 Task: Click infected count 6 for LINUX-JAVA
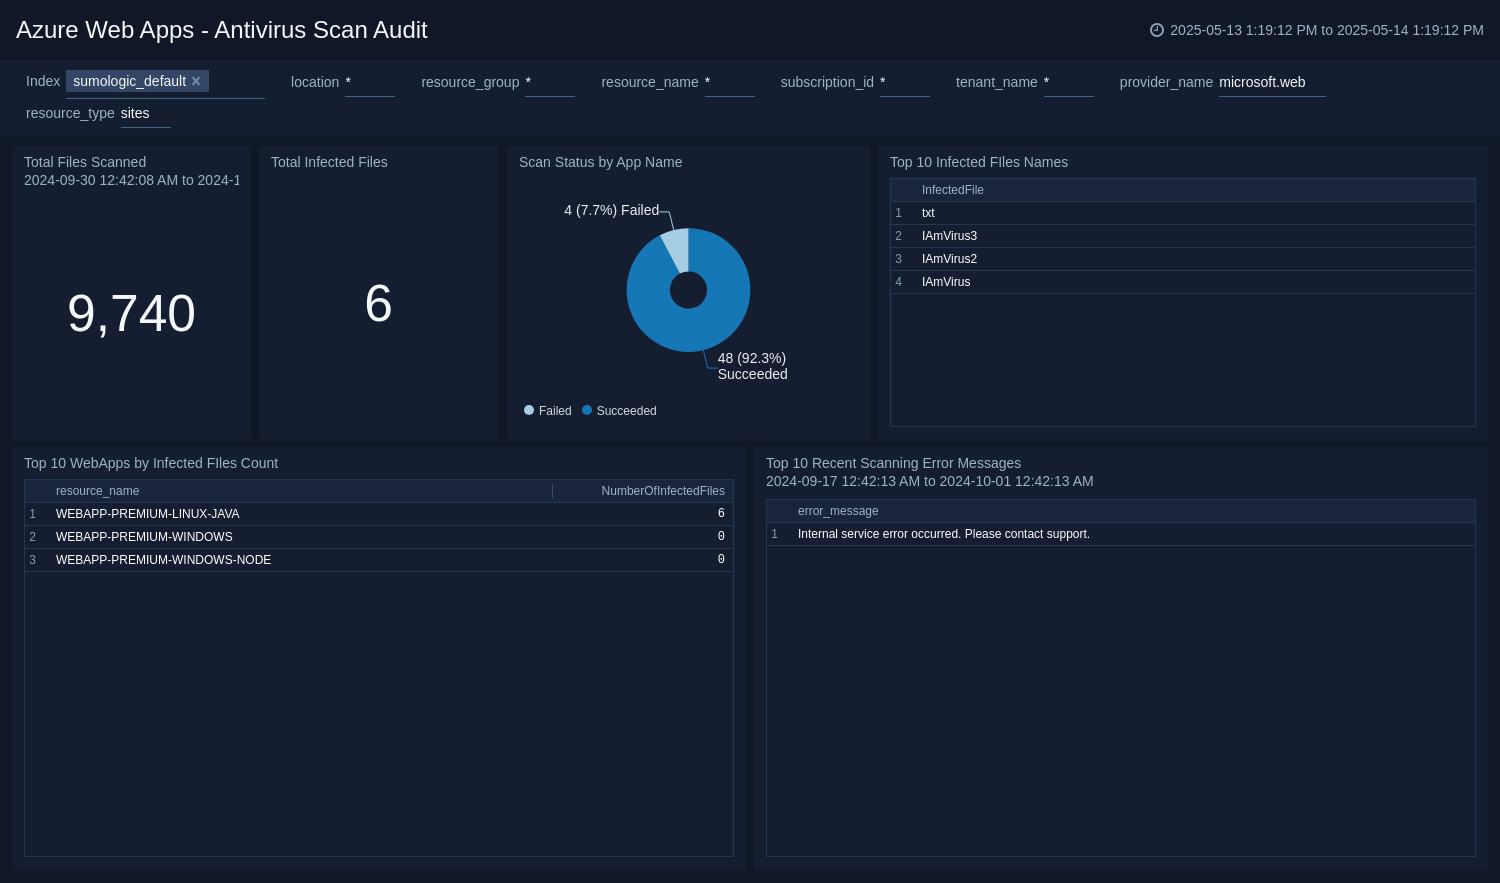(x=721, y=514)
